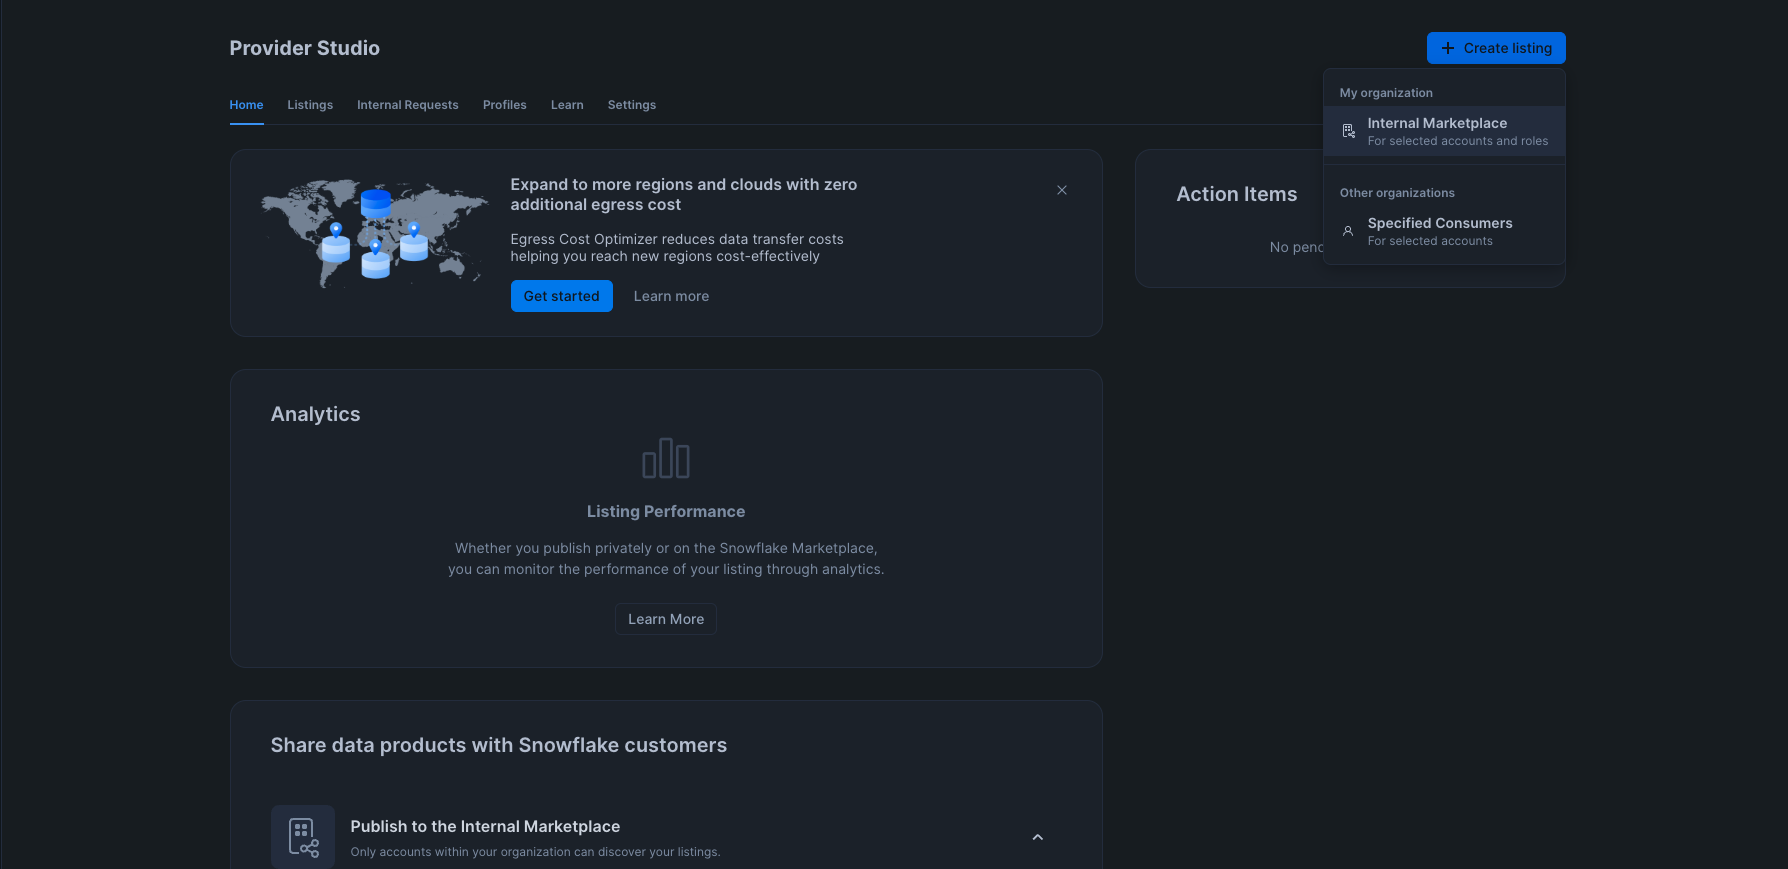Click the Listing Performance bar chart icon
Screen dimensions: 1788x869
click(x=666, y=459)
